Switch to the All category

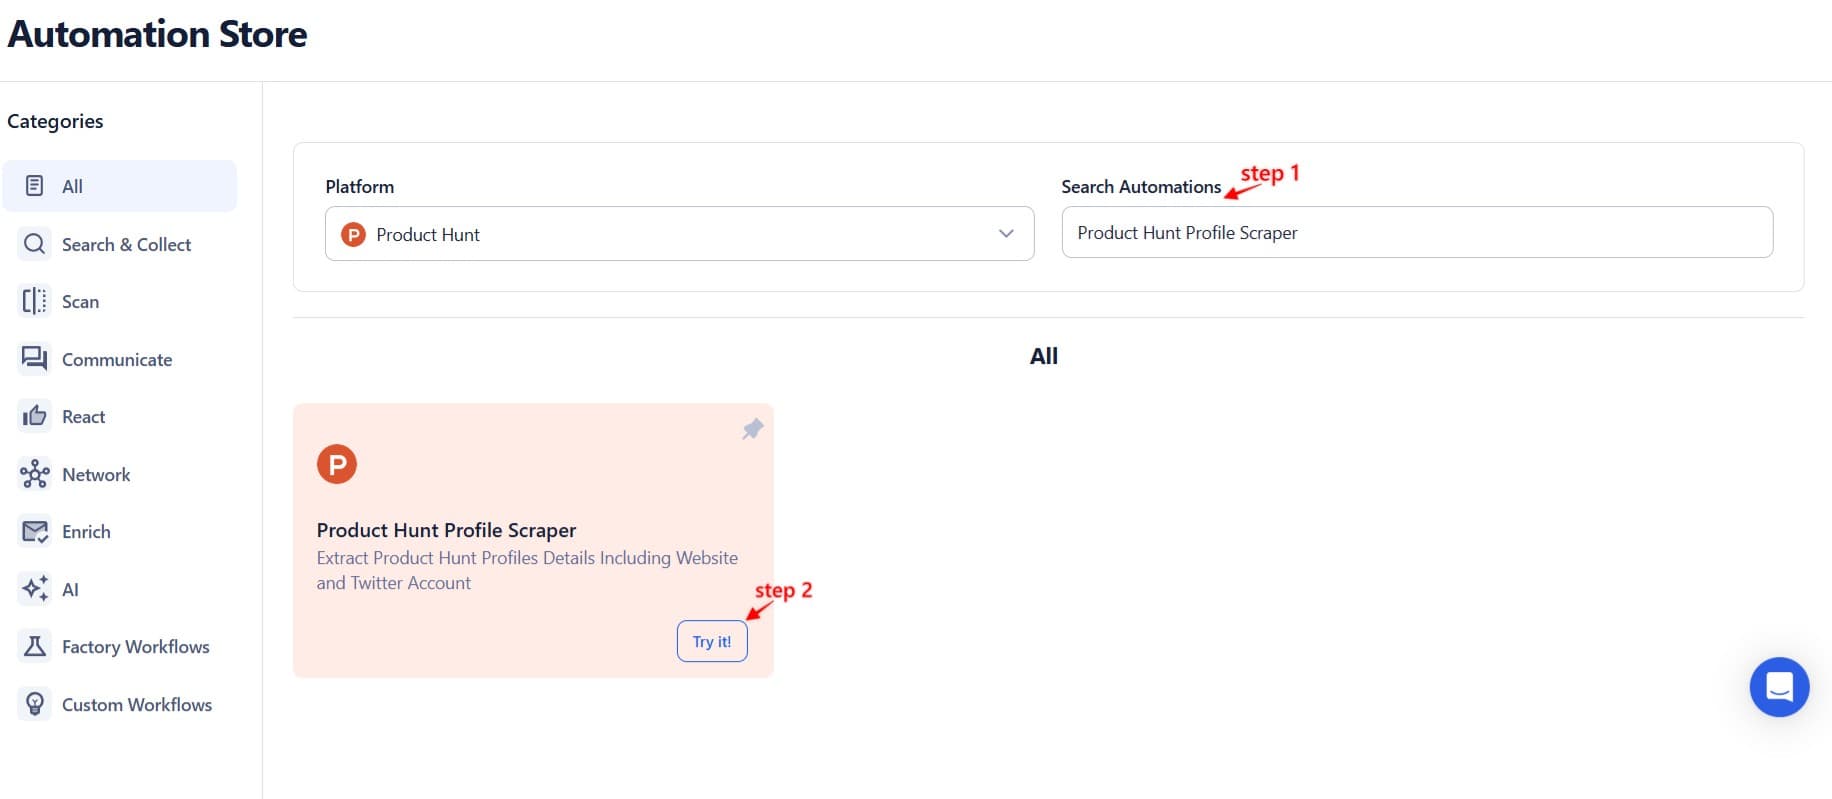click(120, 186)
